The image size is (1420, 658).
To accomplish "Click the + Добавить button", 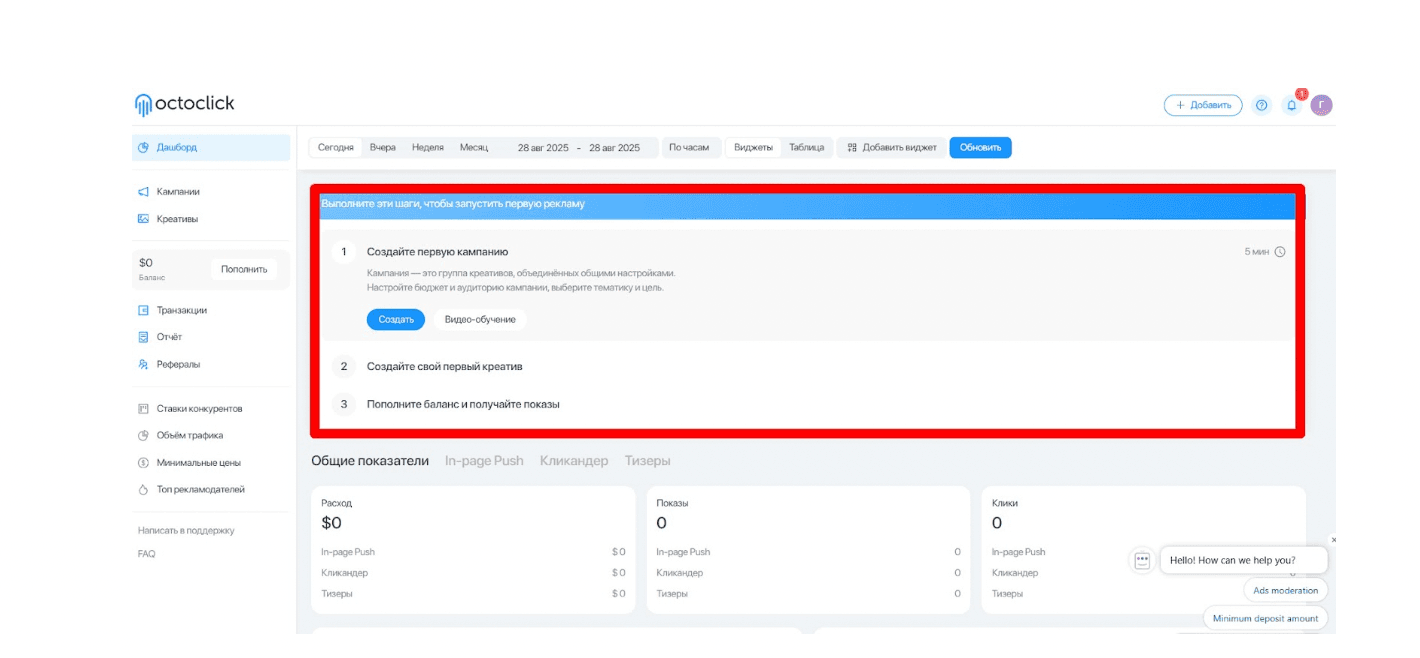I will click(1203, 105).
